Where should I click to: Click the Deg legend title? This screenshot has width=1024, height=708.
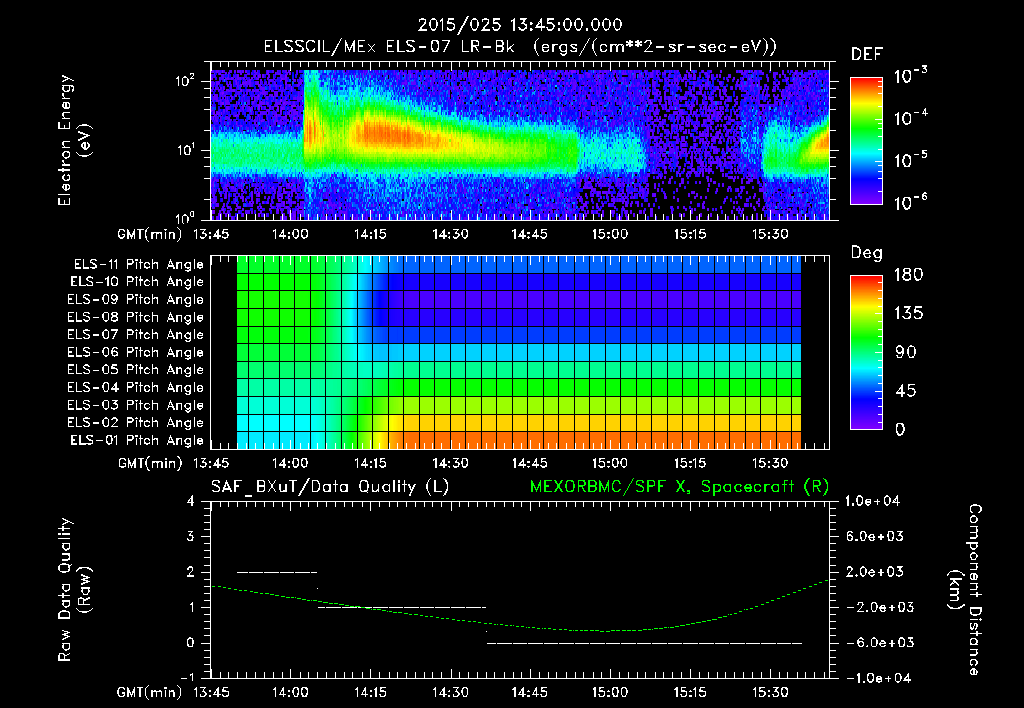point(867,253)
